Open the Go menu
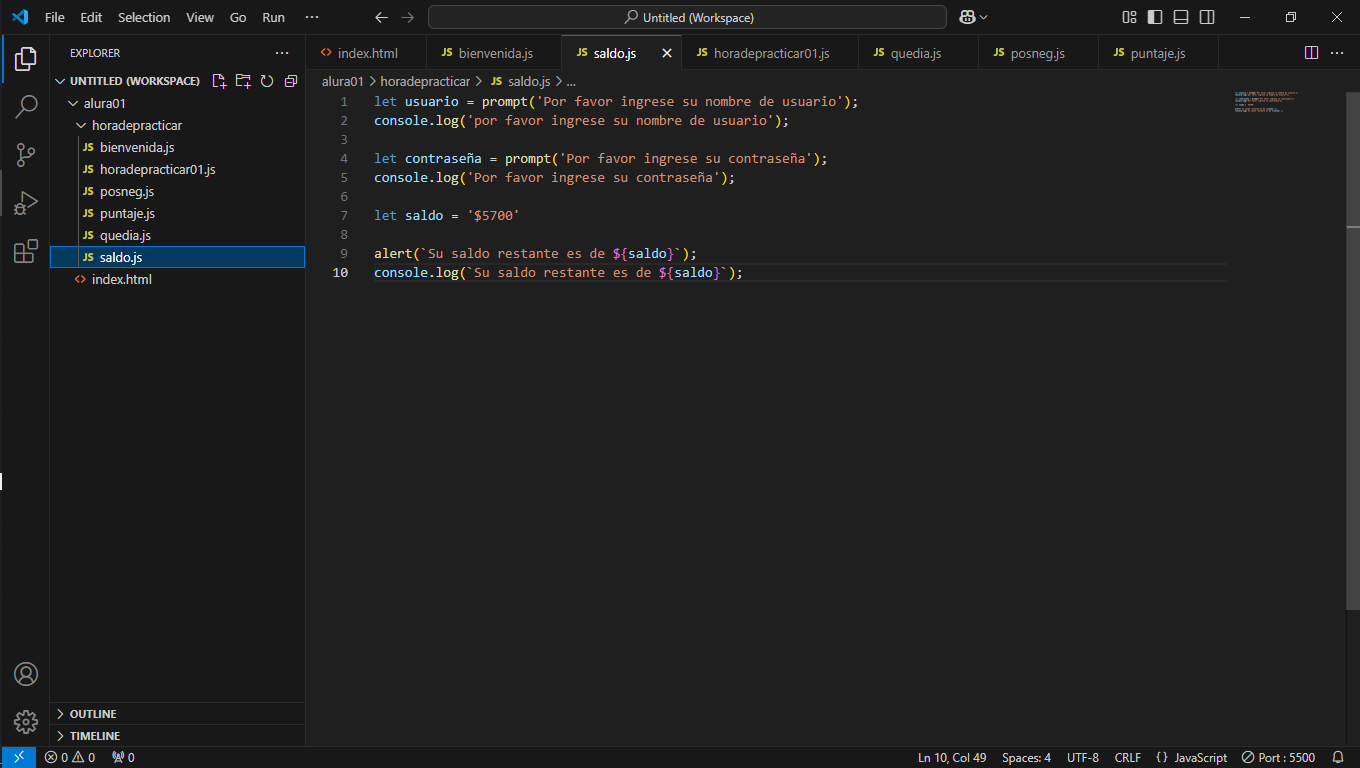The width and height of the screenshot is (1360, 768). pos(238,17)
